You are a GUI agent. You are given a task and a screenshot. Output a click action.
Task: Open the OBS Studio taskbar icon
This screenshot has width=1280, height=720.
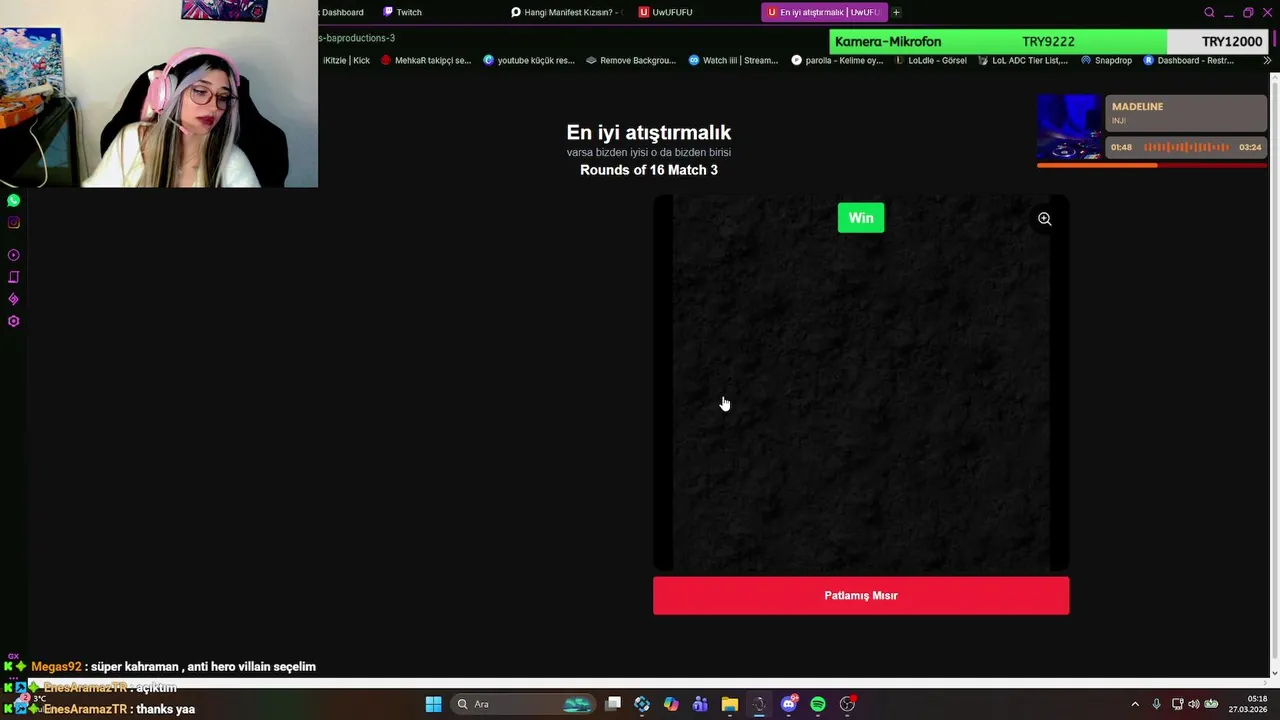point(847,704)
